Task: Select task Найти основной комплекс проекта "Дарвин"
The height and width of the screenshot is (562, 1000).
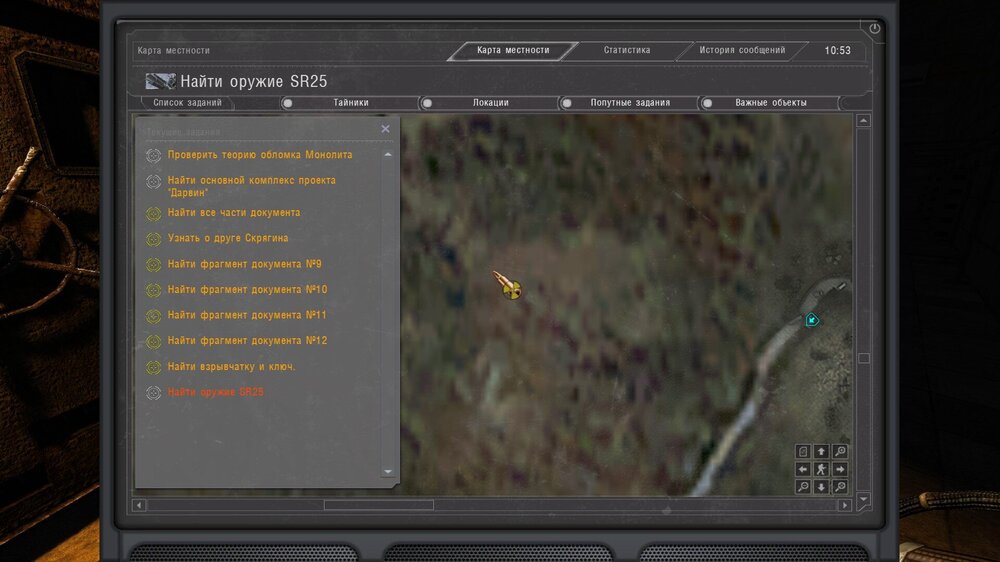Action: click(x=251, y=186)
